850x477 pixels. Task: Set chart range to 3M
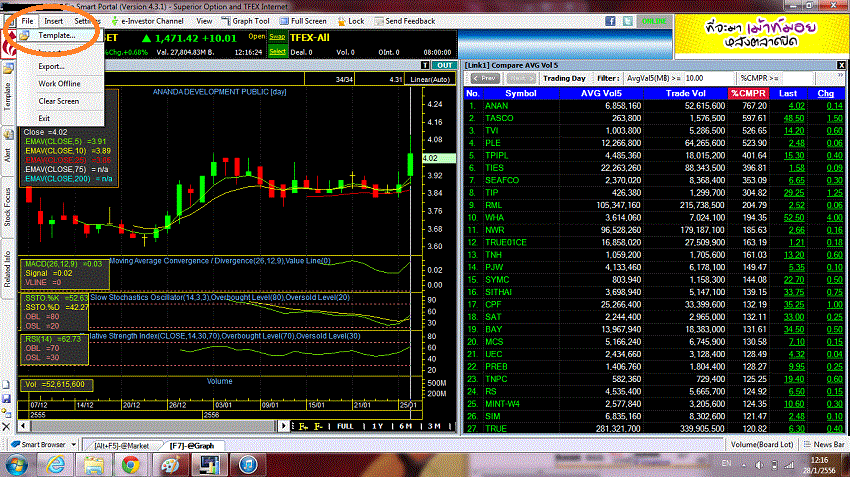pyautogui.click(x=434, y=427)
